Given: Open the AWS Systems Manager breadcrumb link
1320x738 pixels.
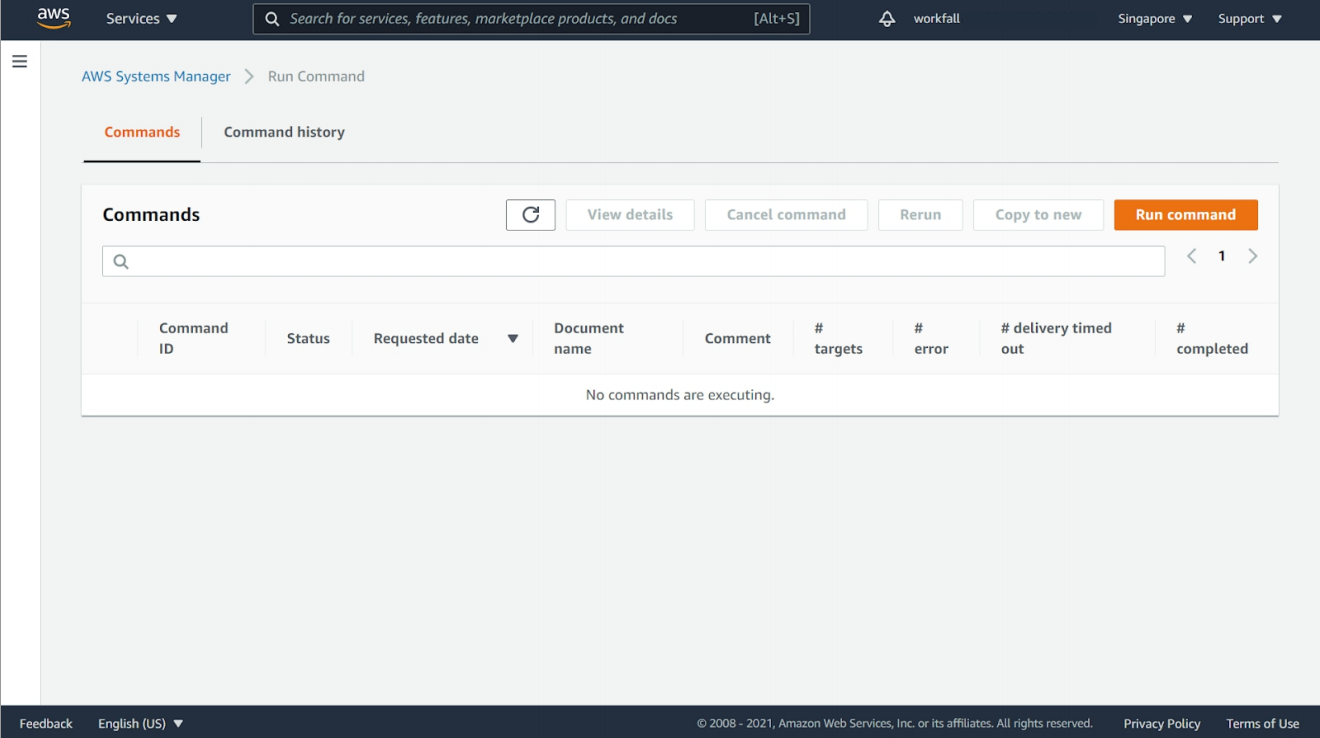Looking at the screenshot, I should click(x=156, y=77).
